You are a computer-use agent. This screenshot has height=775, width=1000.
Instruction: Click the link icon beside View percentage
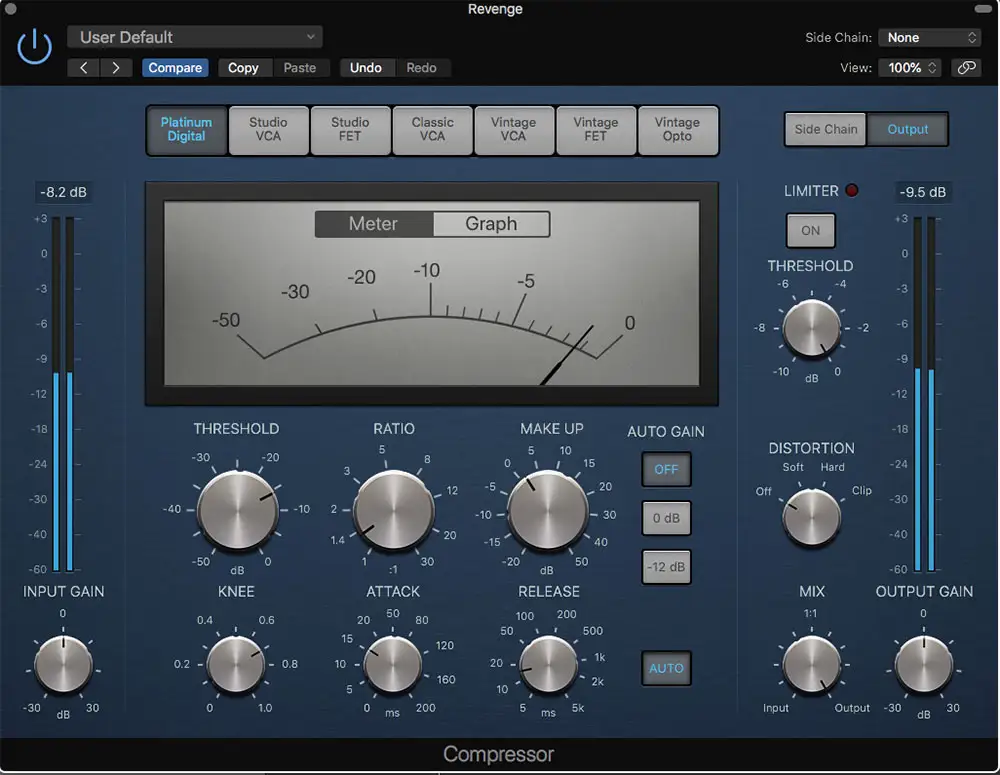click(965, 68)
